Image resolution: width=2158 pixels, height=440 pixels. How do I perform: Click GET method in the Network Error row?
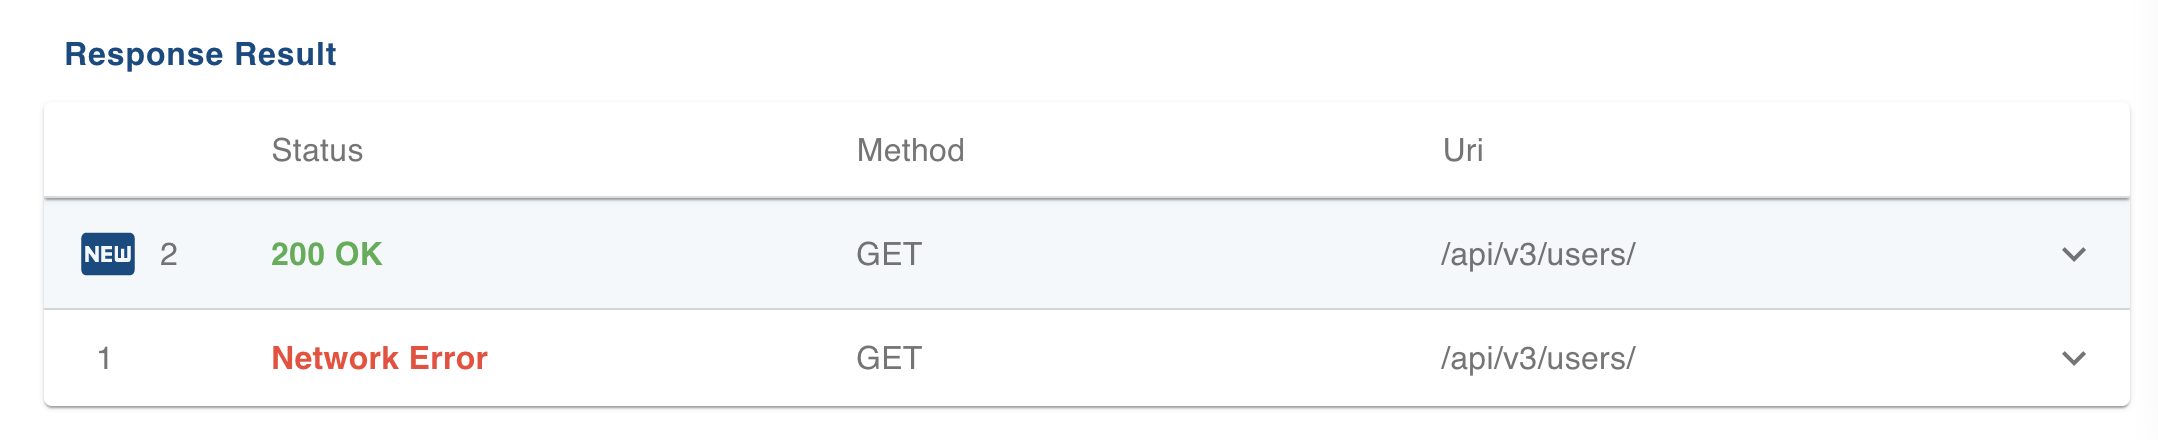click(889, 358)
